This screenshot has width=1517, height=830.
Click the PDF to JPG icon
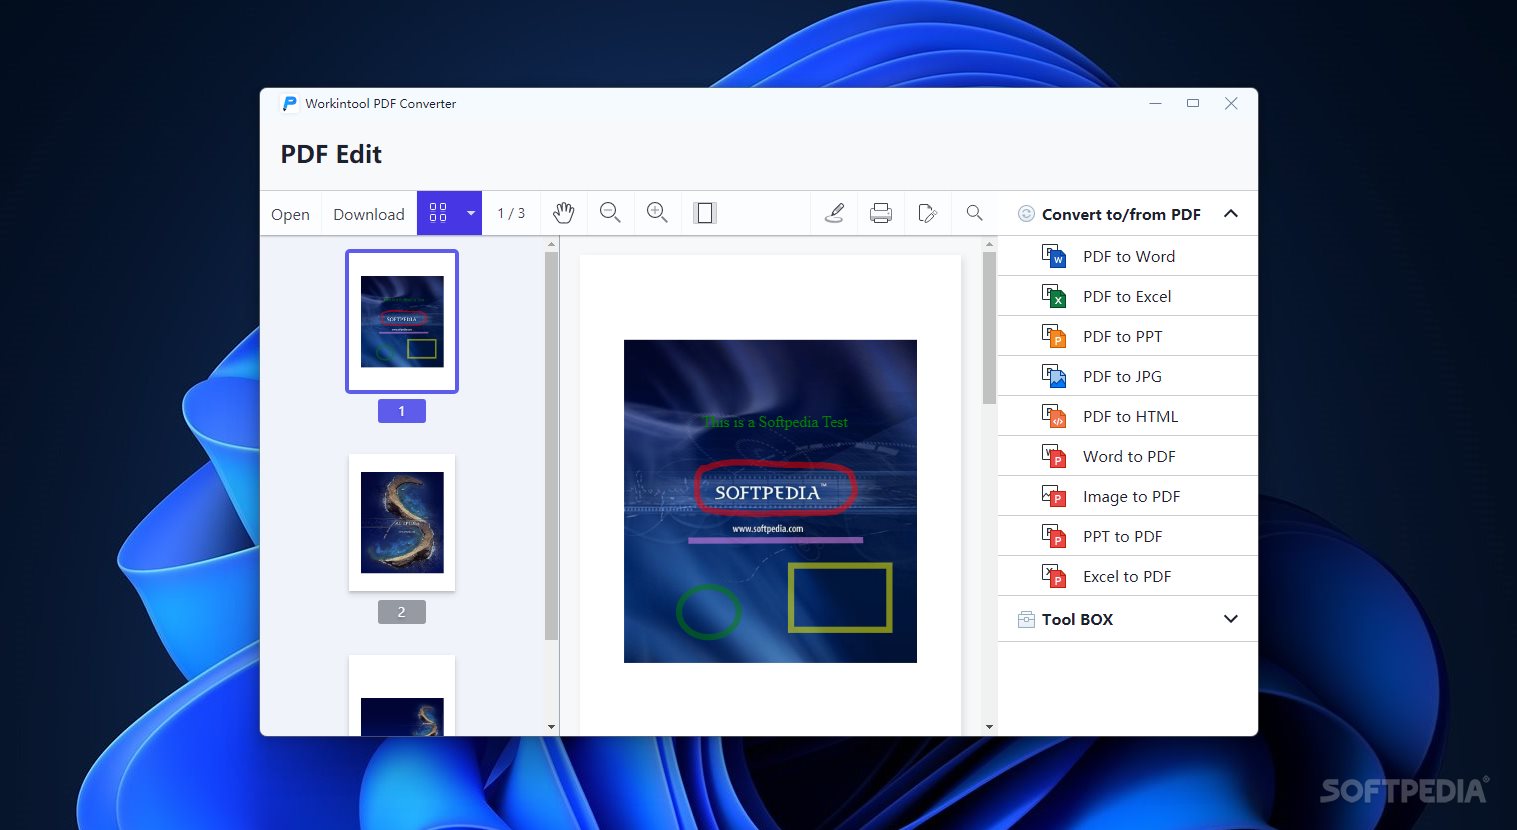point(1054,376)
